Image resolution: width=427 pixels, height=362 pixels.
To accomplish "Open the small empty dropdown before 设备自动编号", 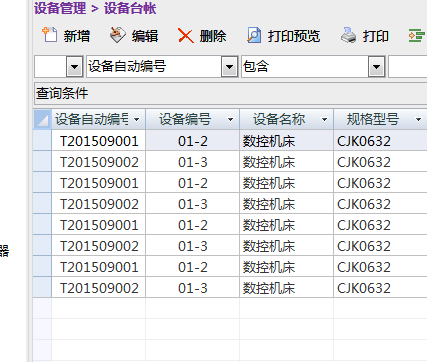I will click(x=74, y=67).
